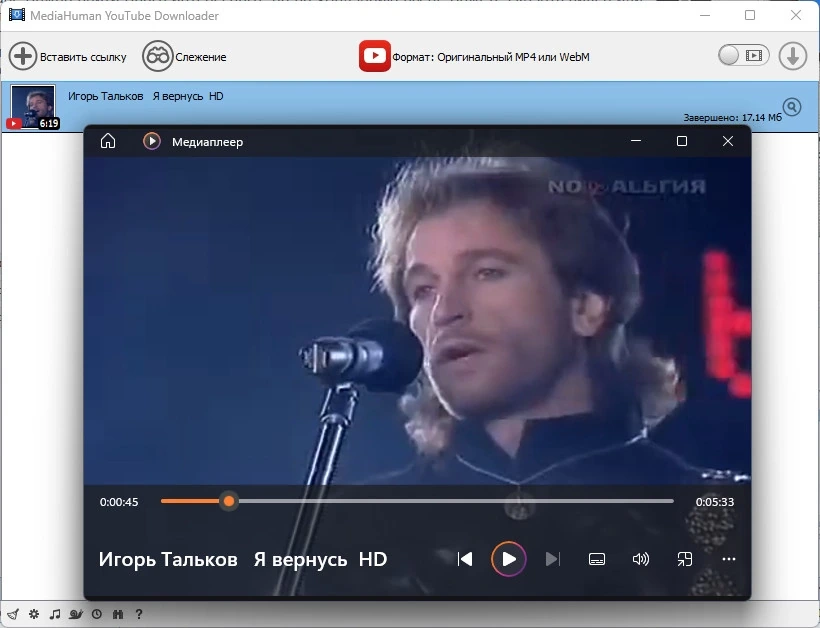Skip to next track in media player
820x628 pixels.
tap(553, 559)
